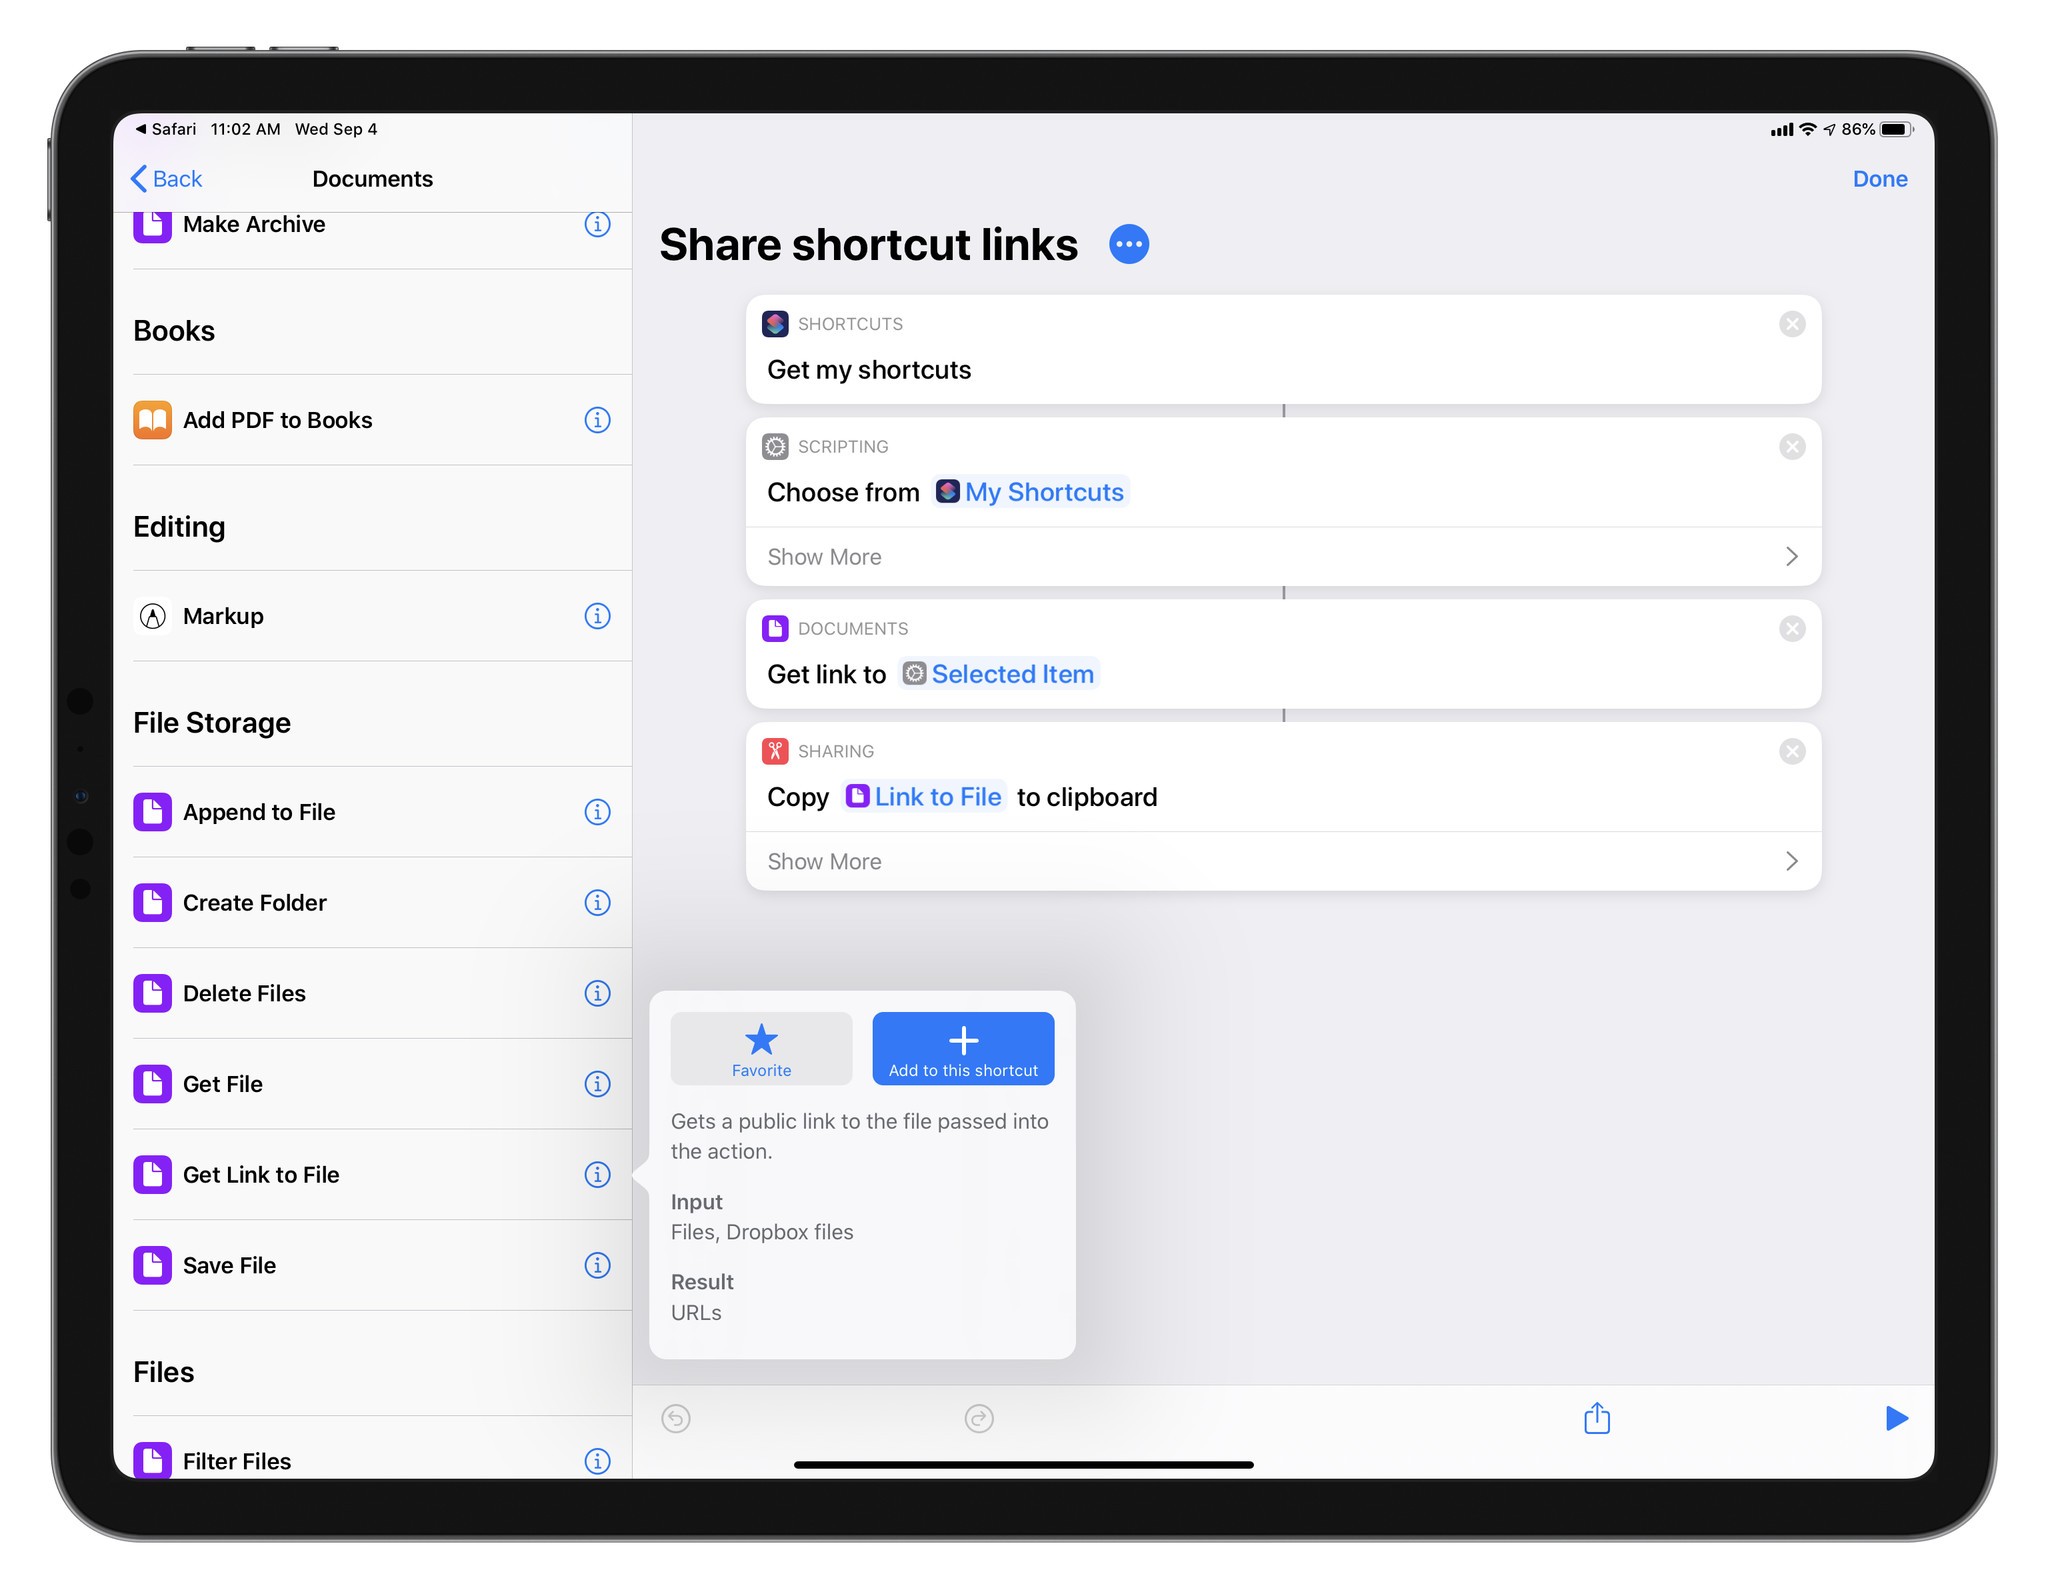
Task: Click the share sheet icon at bottom
Action: (1596, 1418)
